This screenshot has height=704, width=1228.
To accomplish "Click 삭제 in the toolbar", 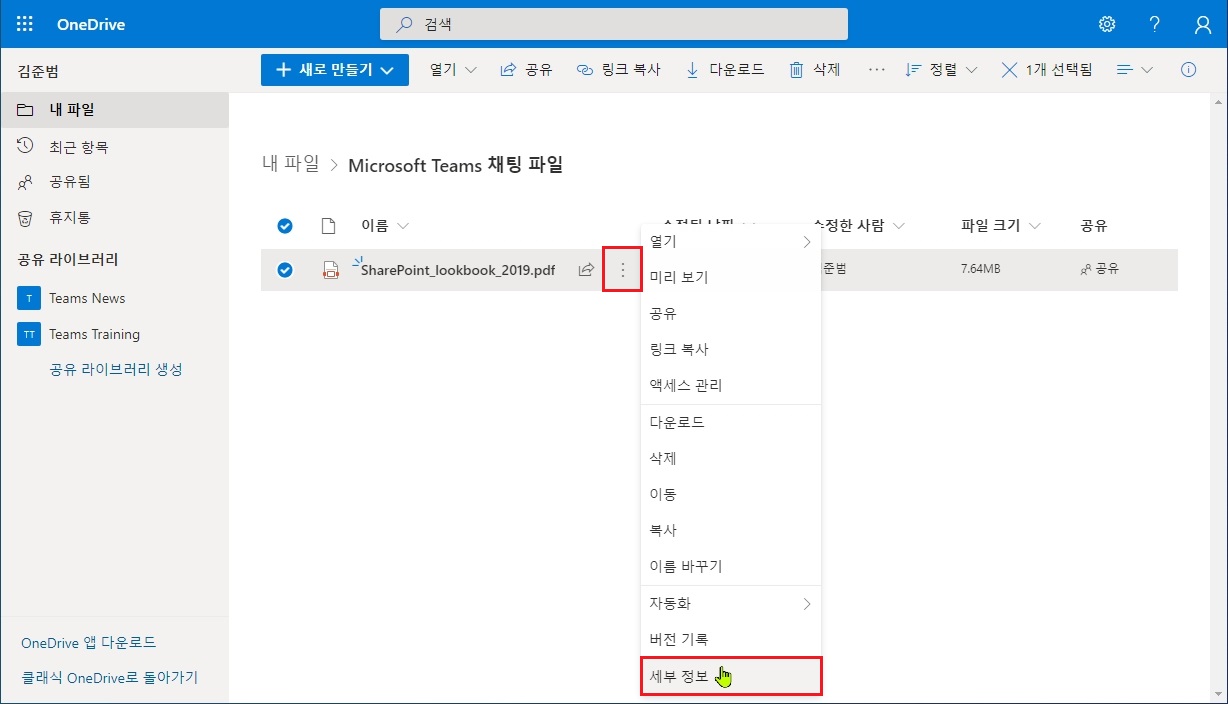I will click(x=815, y=70).
